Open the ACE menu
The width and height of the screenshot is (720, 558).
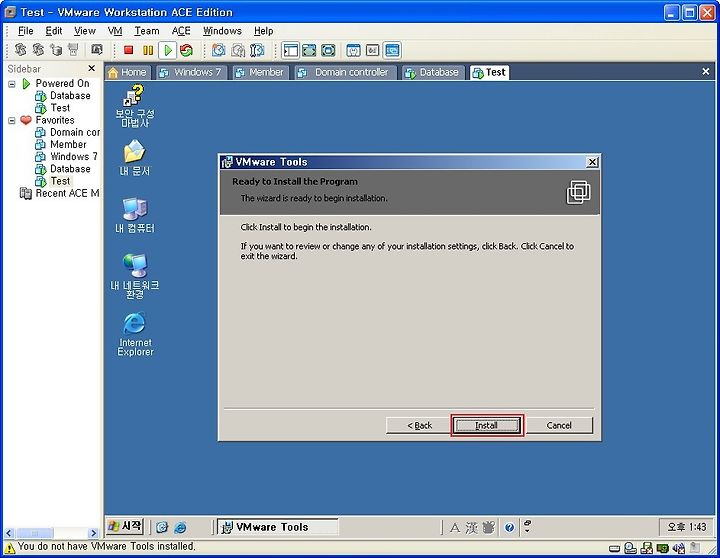point(181,31)
